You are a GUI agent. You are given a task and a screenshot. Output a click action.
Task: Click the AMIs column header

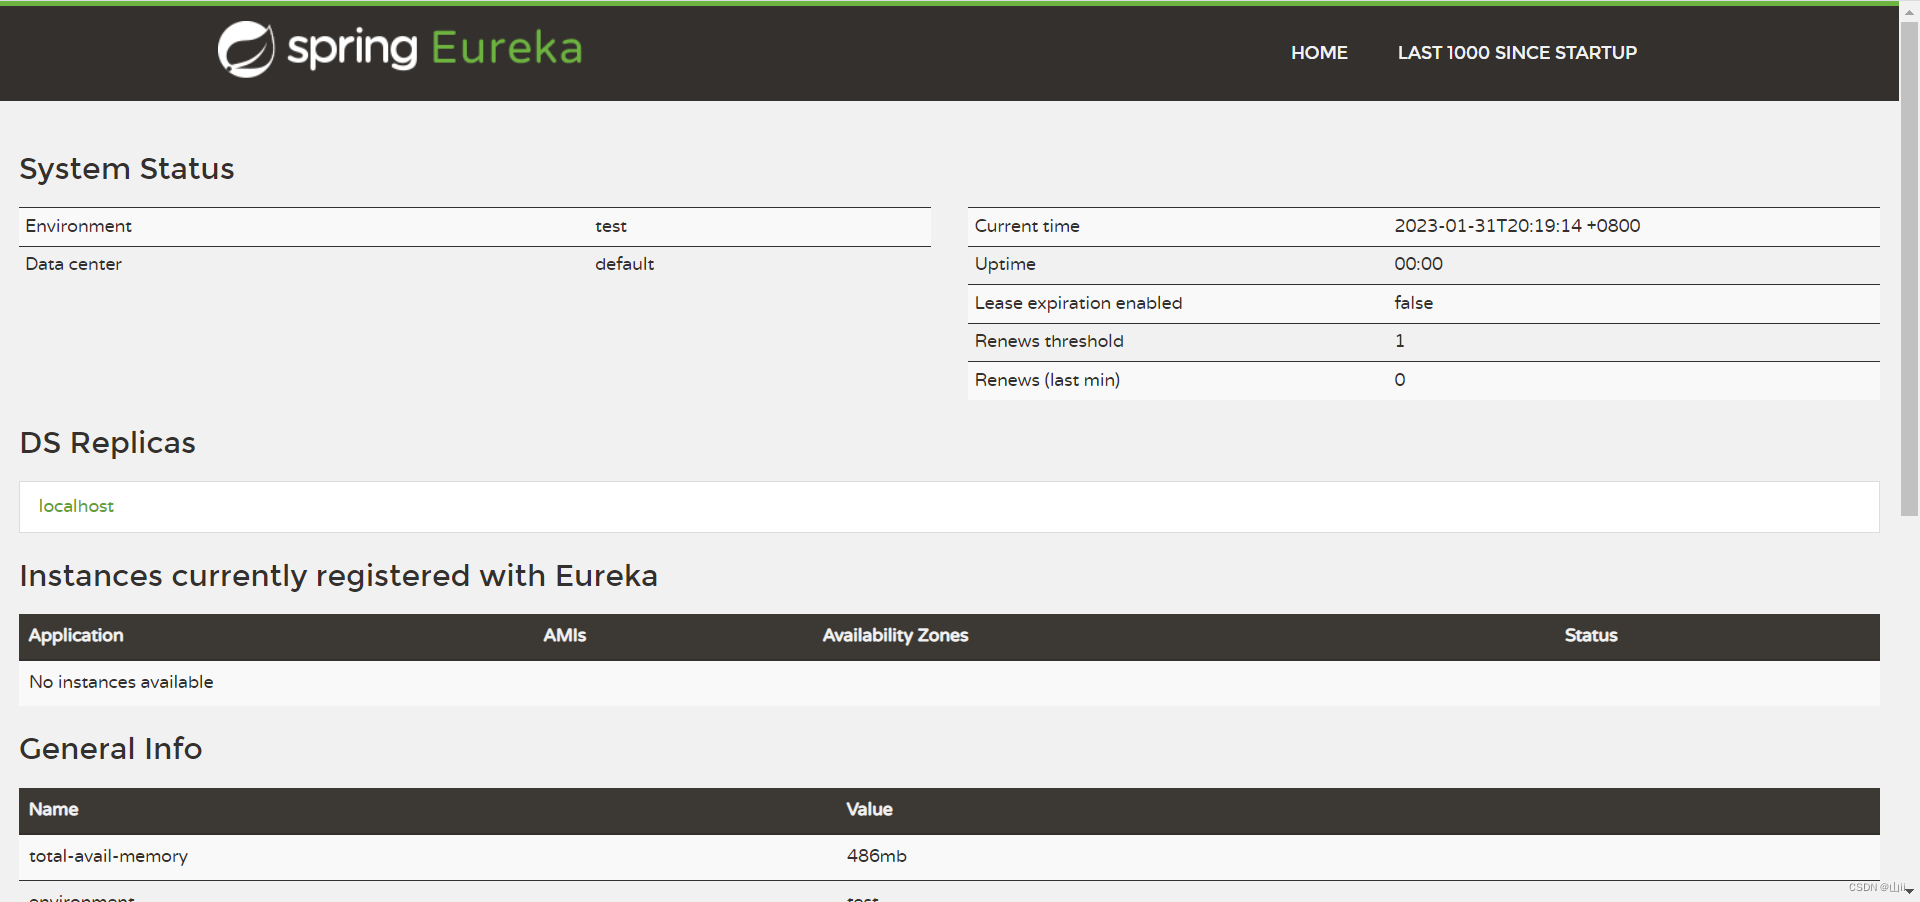point(565,636)
